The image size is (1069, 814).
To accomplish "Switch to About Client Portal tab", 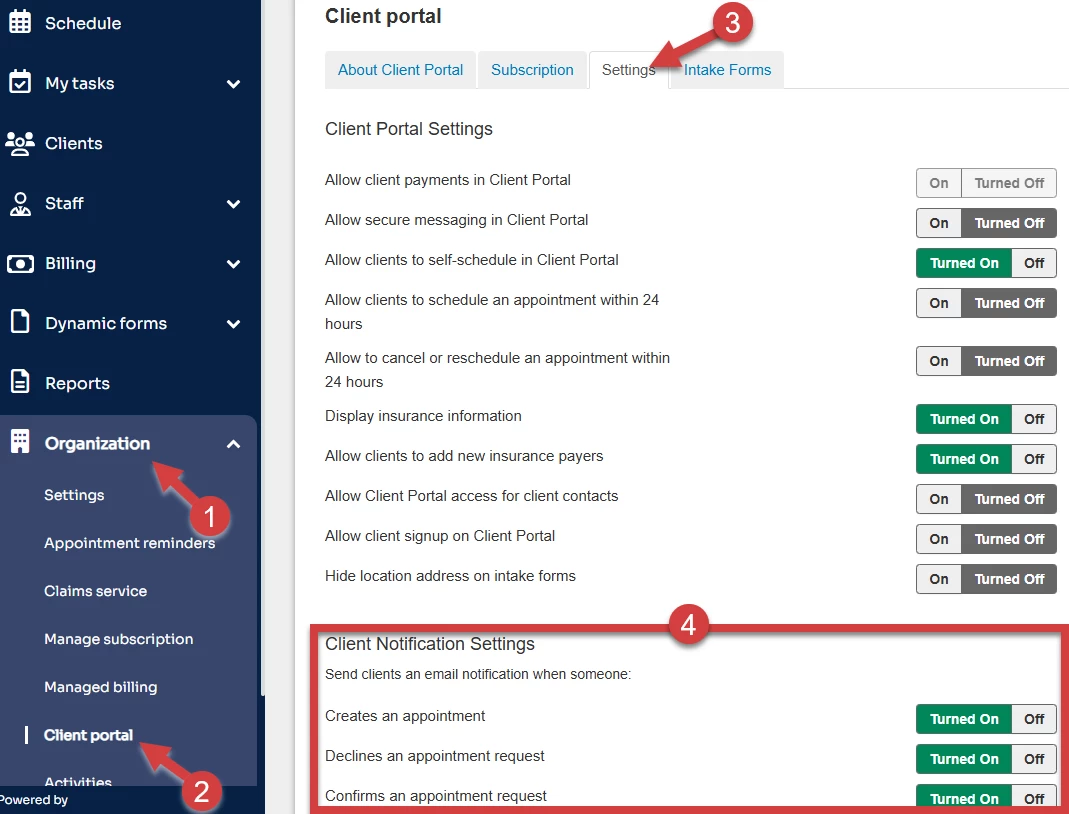I will (x=400, y=70).
